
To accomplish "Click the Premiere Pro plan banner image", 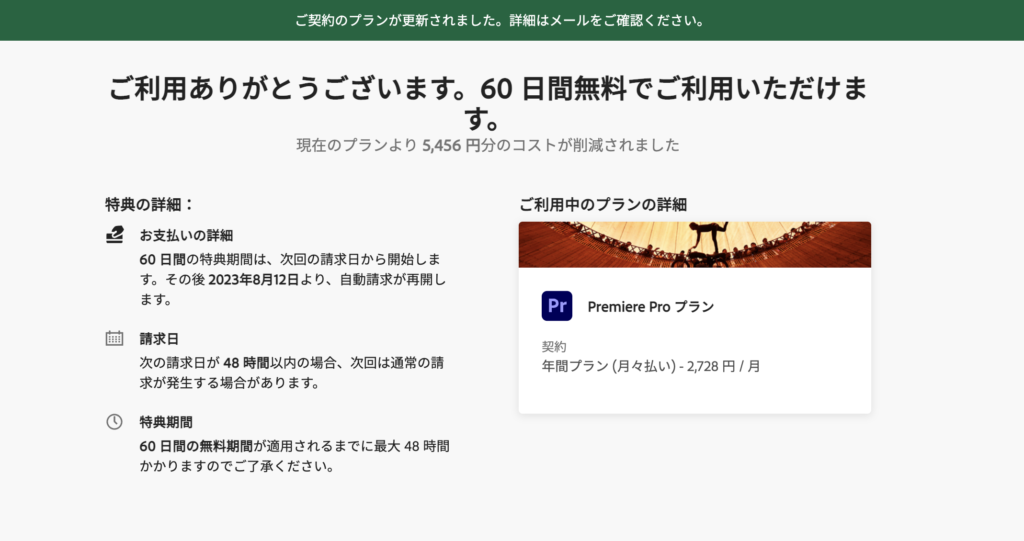I will (695, 244).
